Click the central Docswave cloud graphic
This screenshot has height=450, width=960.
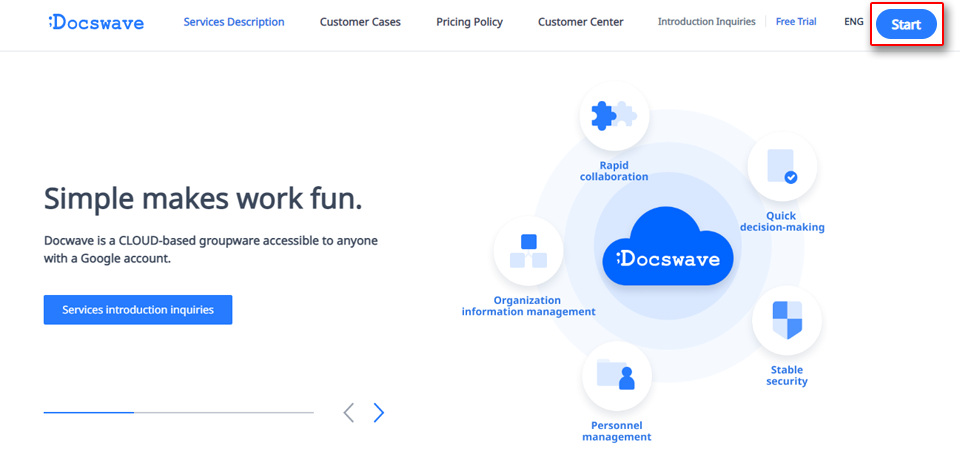[668, 246]
